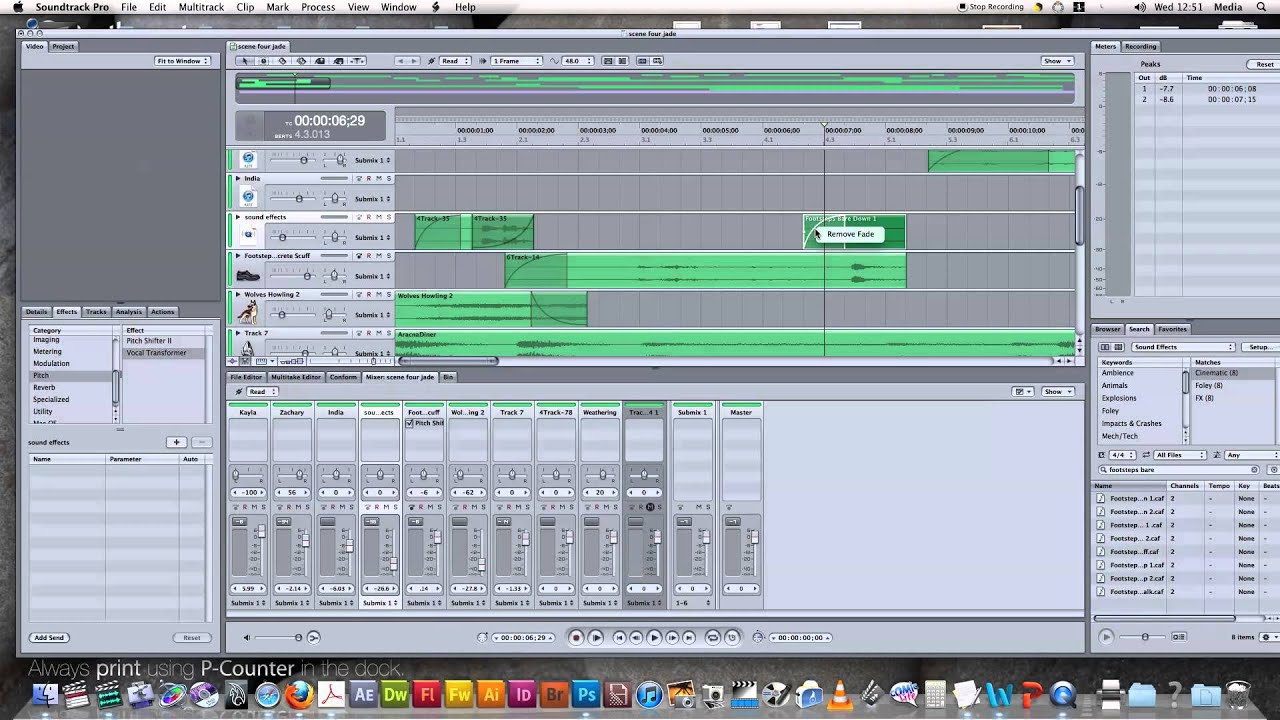Viewport: 1280px width, 720px height.
Task: Choose Remove Fade context menu item
Action: [850, 234]
